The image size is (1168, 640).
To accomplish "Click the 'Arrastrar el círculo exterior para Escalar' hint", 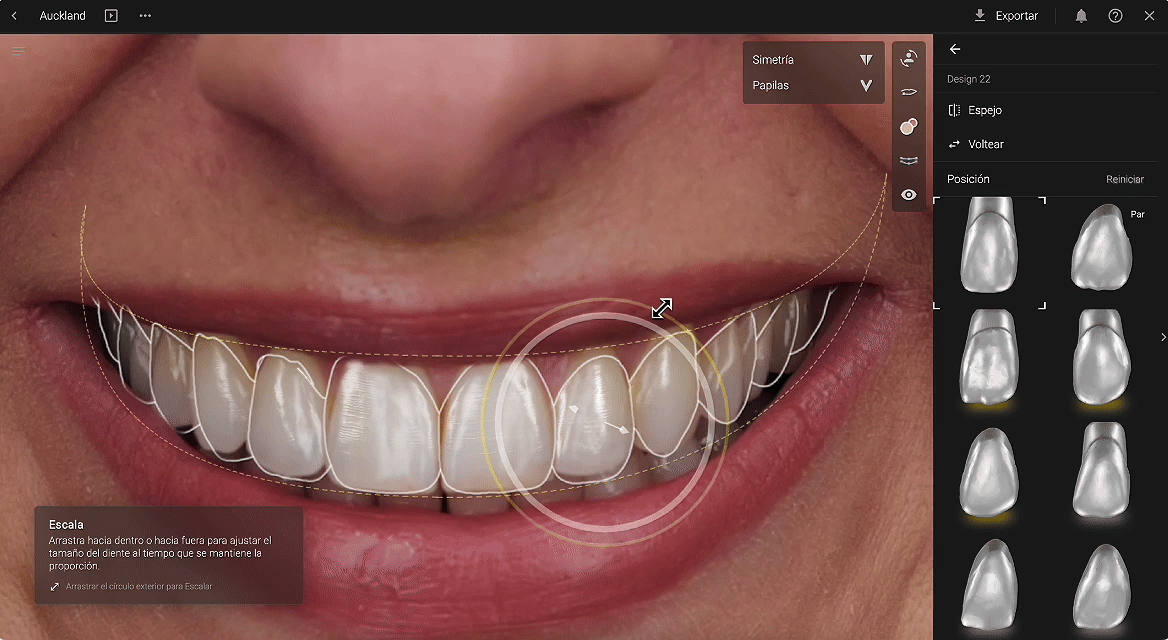I will [x=139, y=586].
